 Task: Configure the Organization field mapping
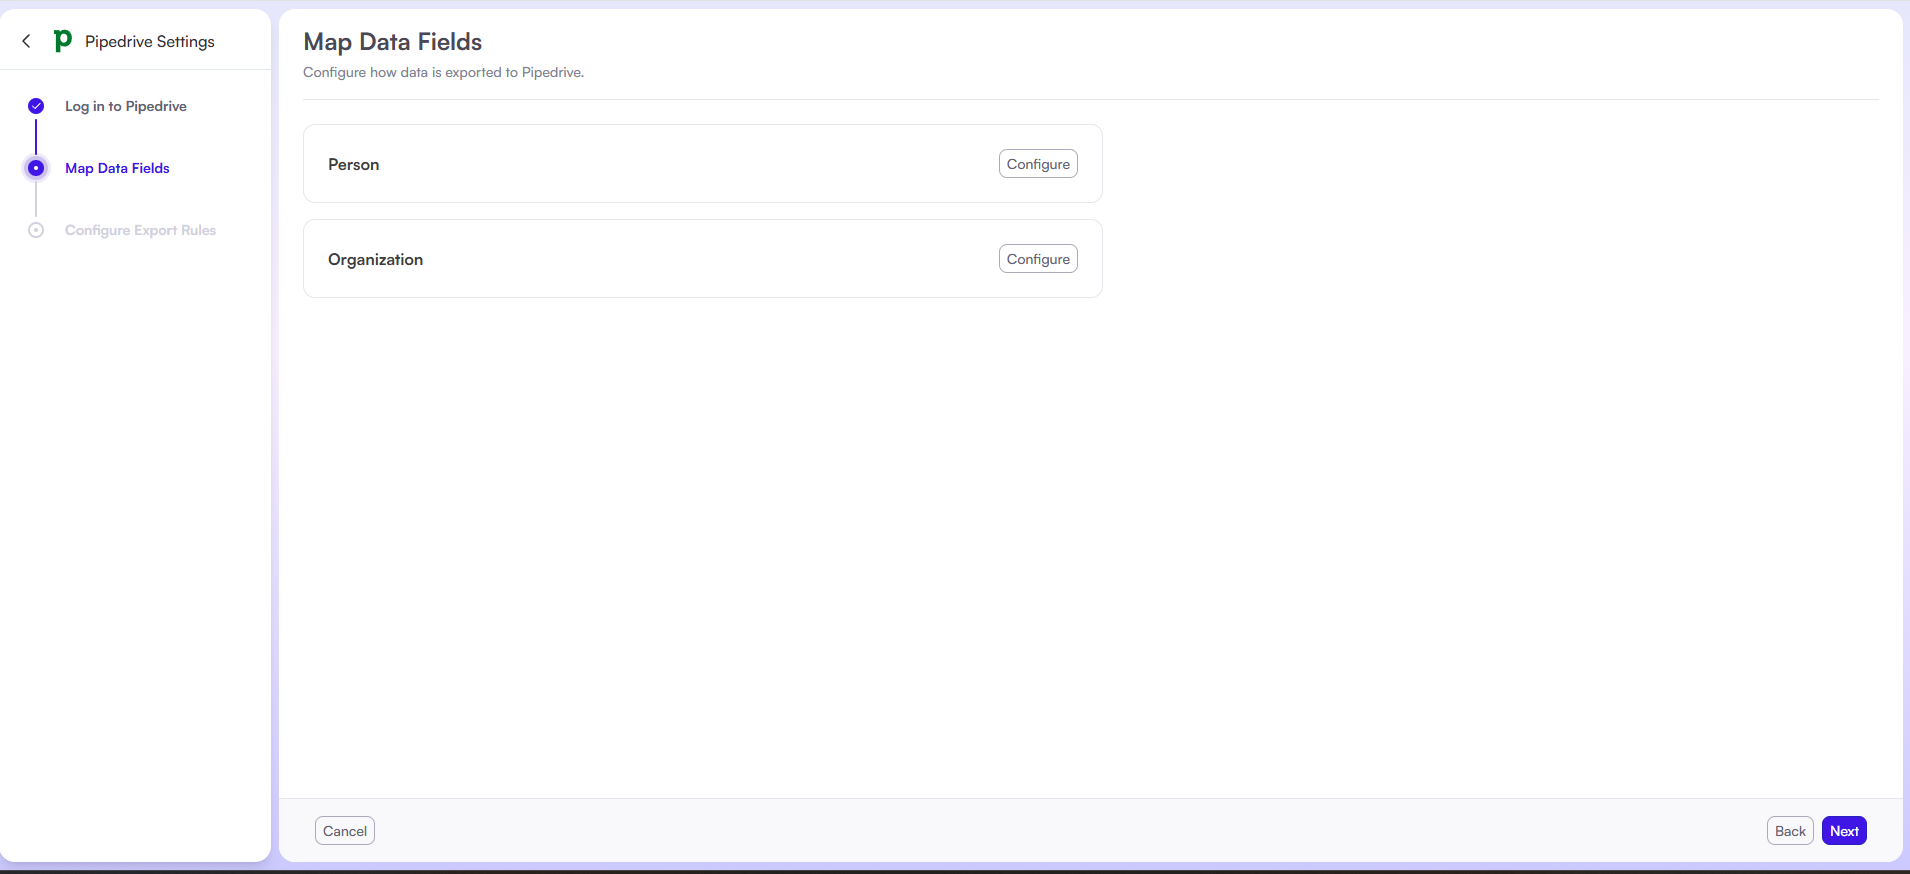click(x=1037, y=259)
